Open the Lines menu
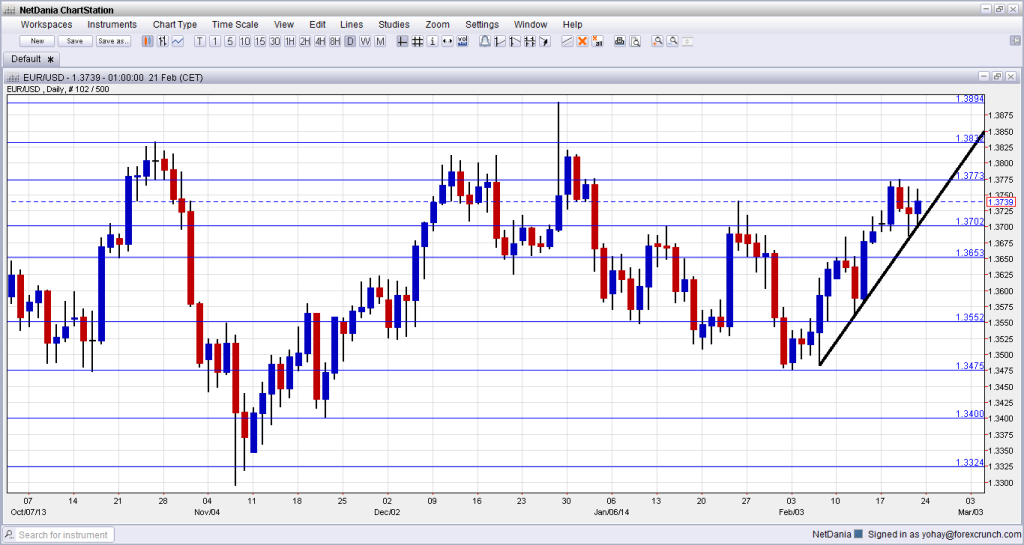This screenshot has height=545, width=1024. pos(351,24)
